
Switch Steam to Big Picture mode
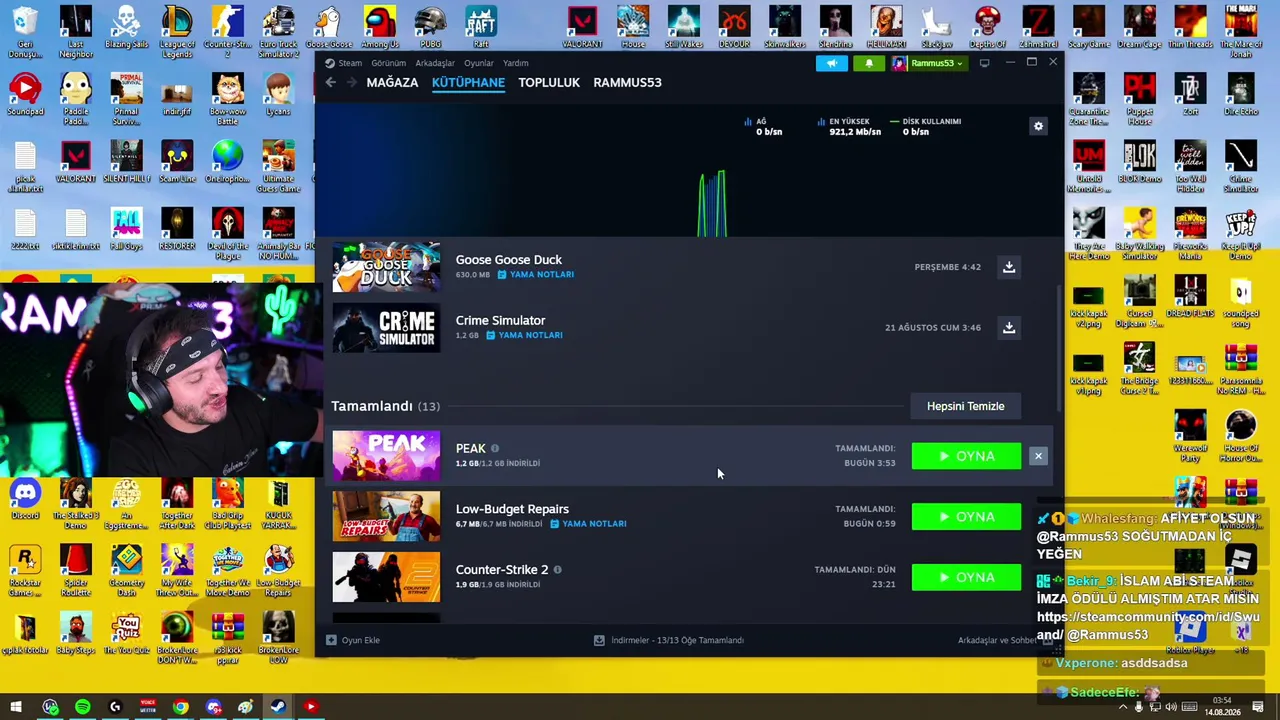[x=984, y=63]
